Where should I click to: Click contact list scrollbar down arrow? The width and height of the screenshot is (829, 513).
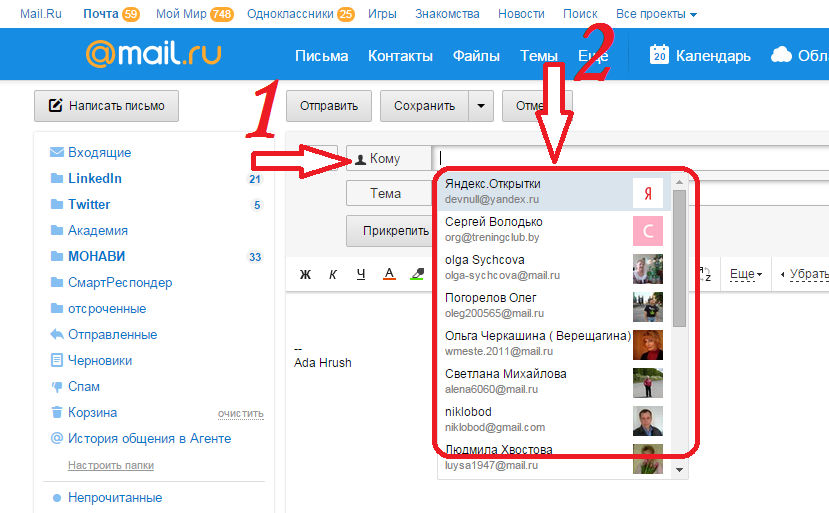(x=679, y=470)
